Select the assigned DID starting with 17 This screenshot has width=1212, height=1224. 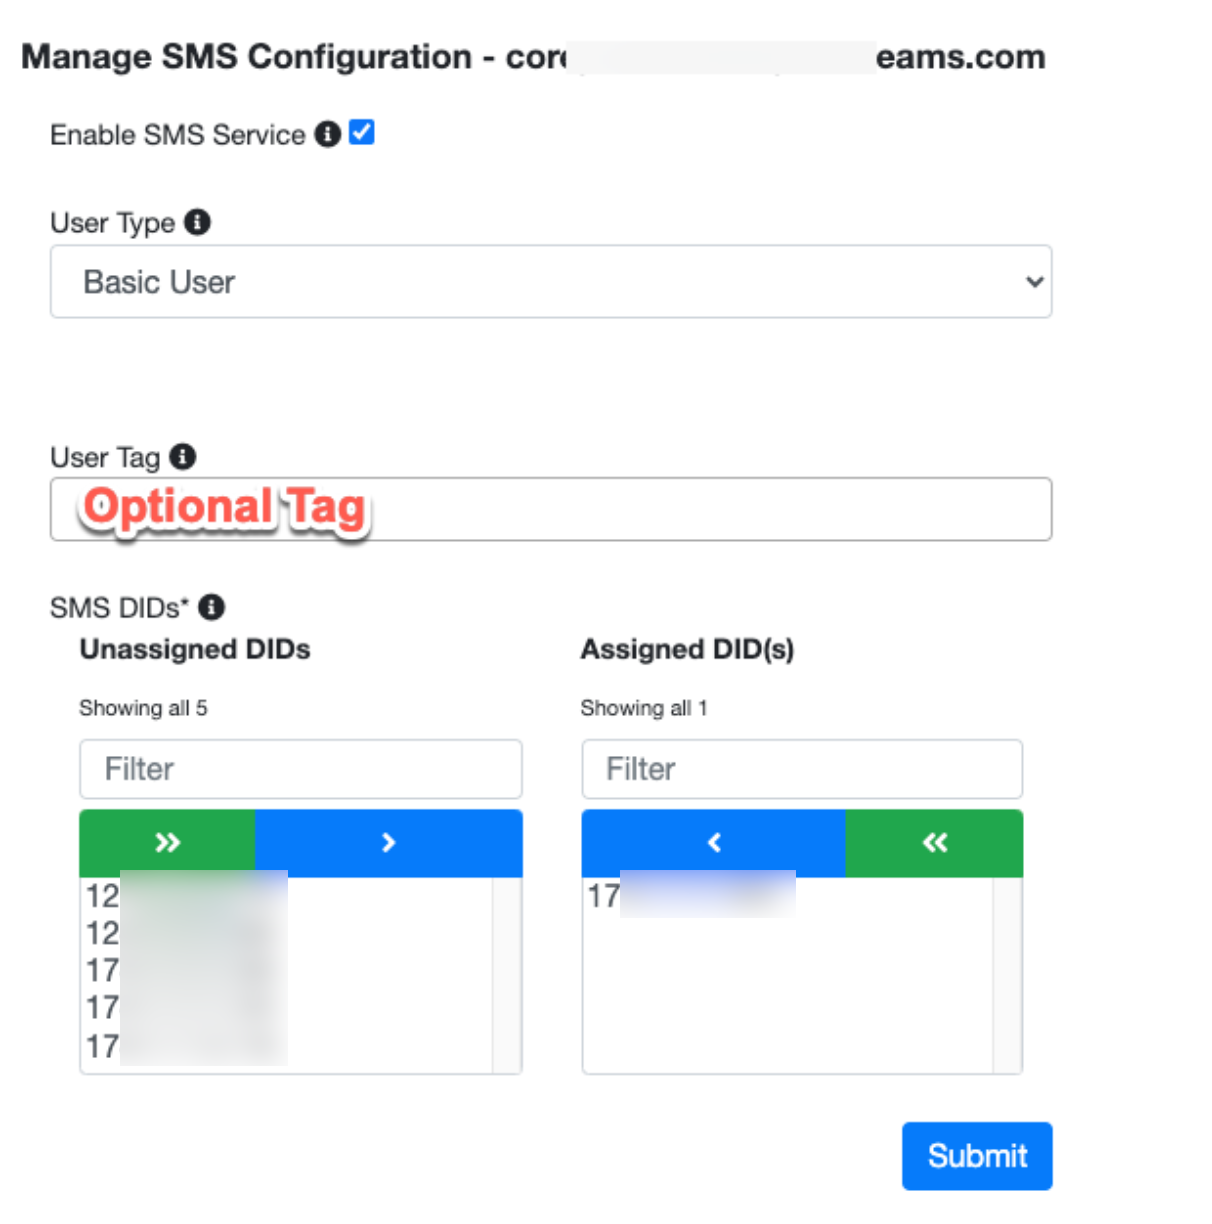[x=788, y=896]
